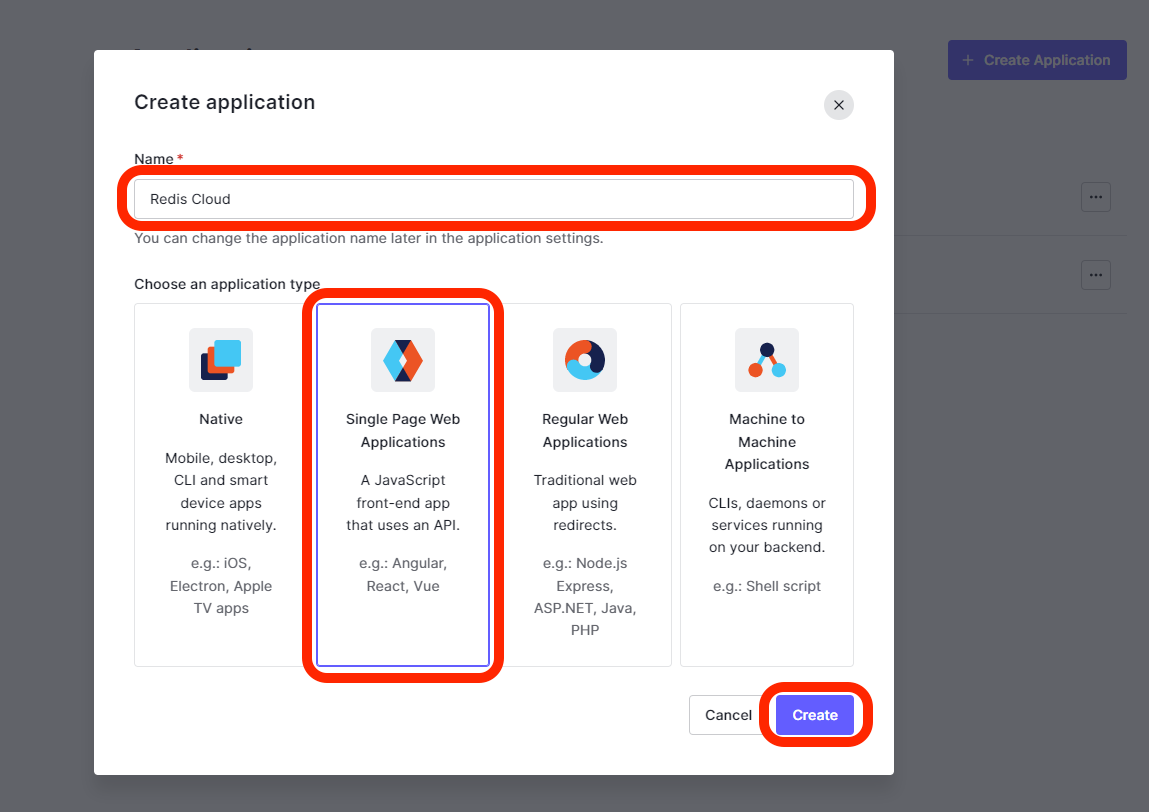Click the Node.js Express, ASP.NET example text

pyautogui.click(x=585, y=597)
